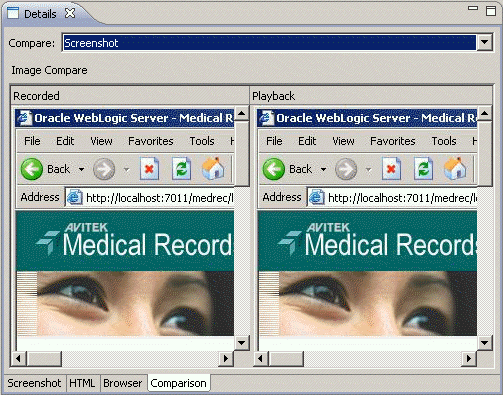The width and height of the screenshot is (503, 395).
Task: Click Playback pane horizontal scrollbar thumb
Action: tap(286, 359)
